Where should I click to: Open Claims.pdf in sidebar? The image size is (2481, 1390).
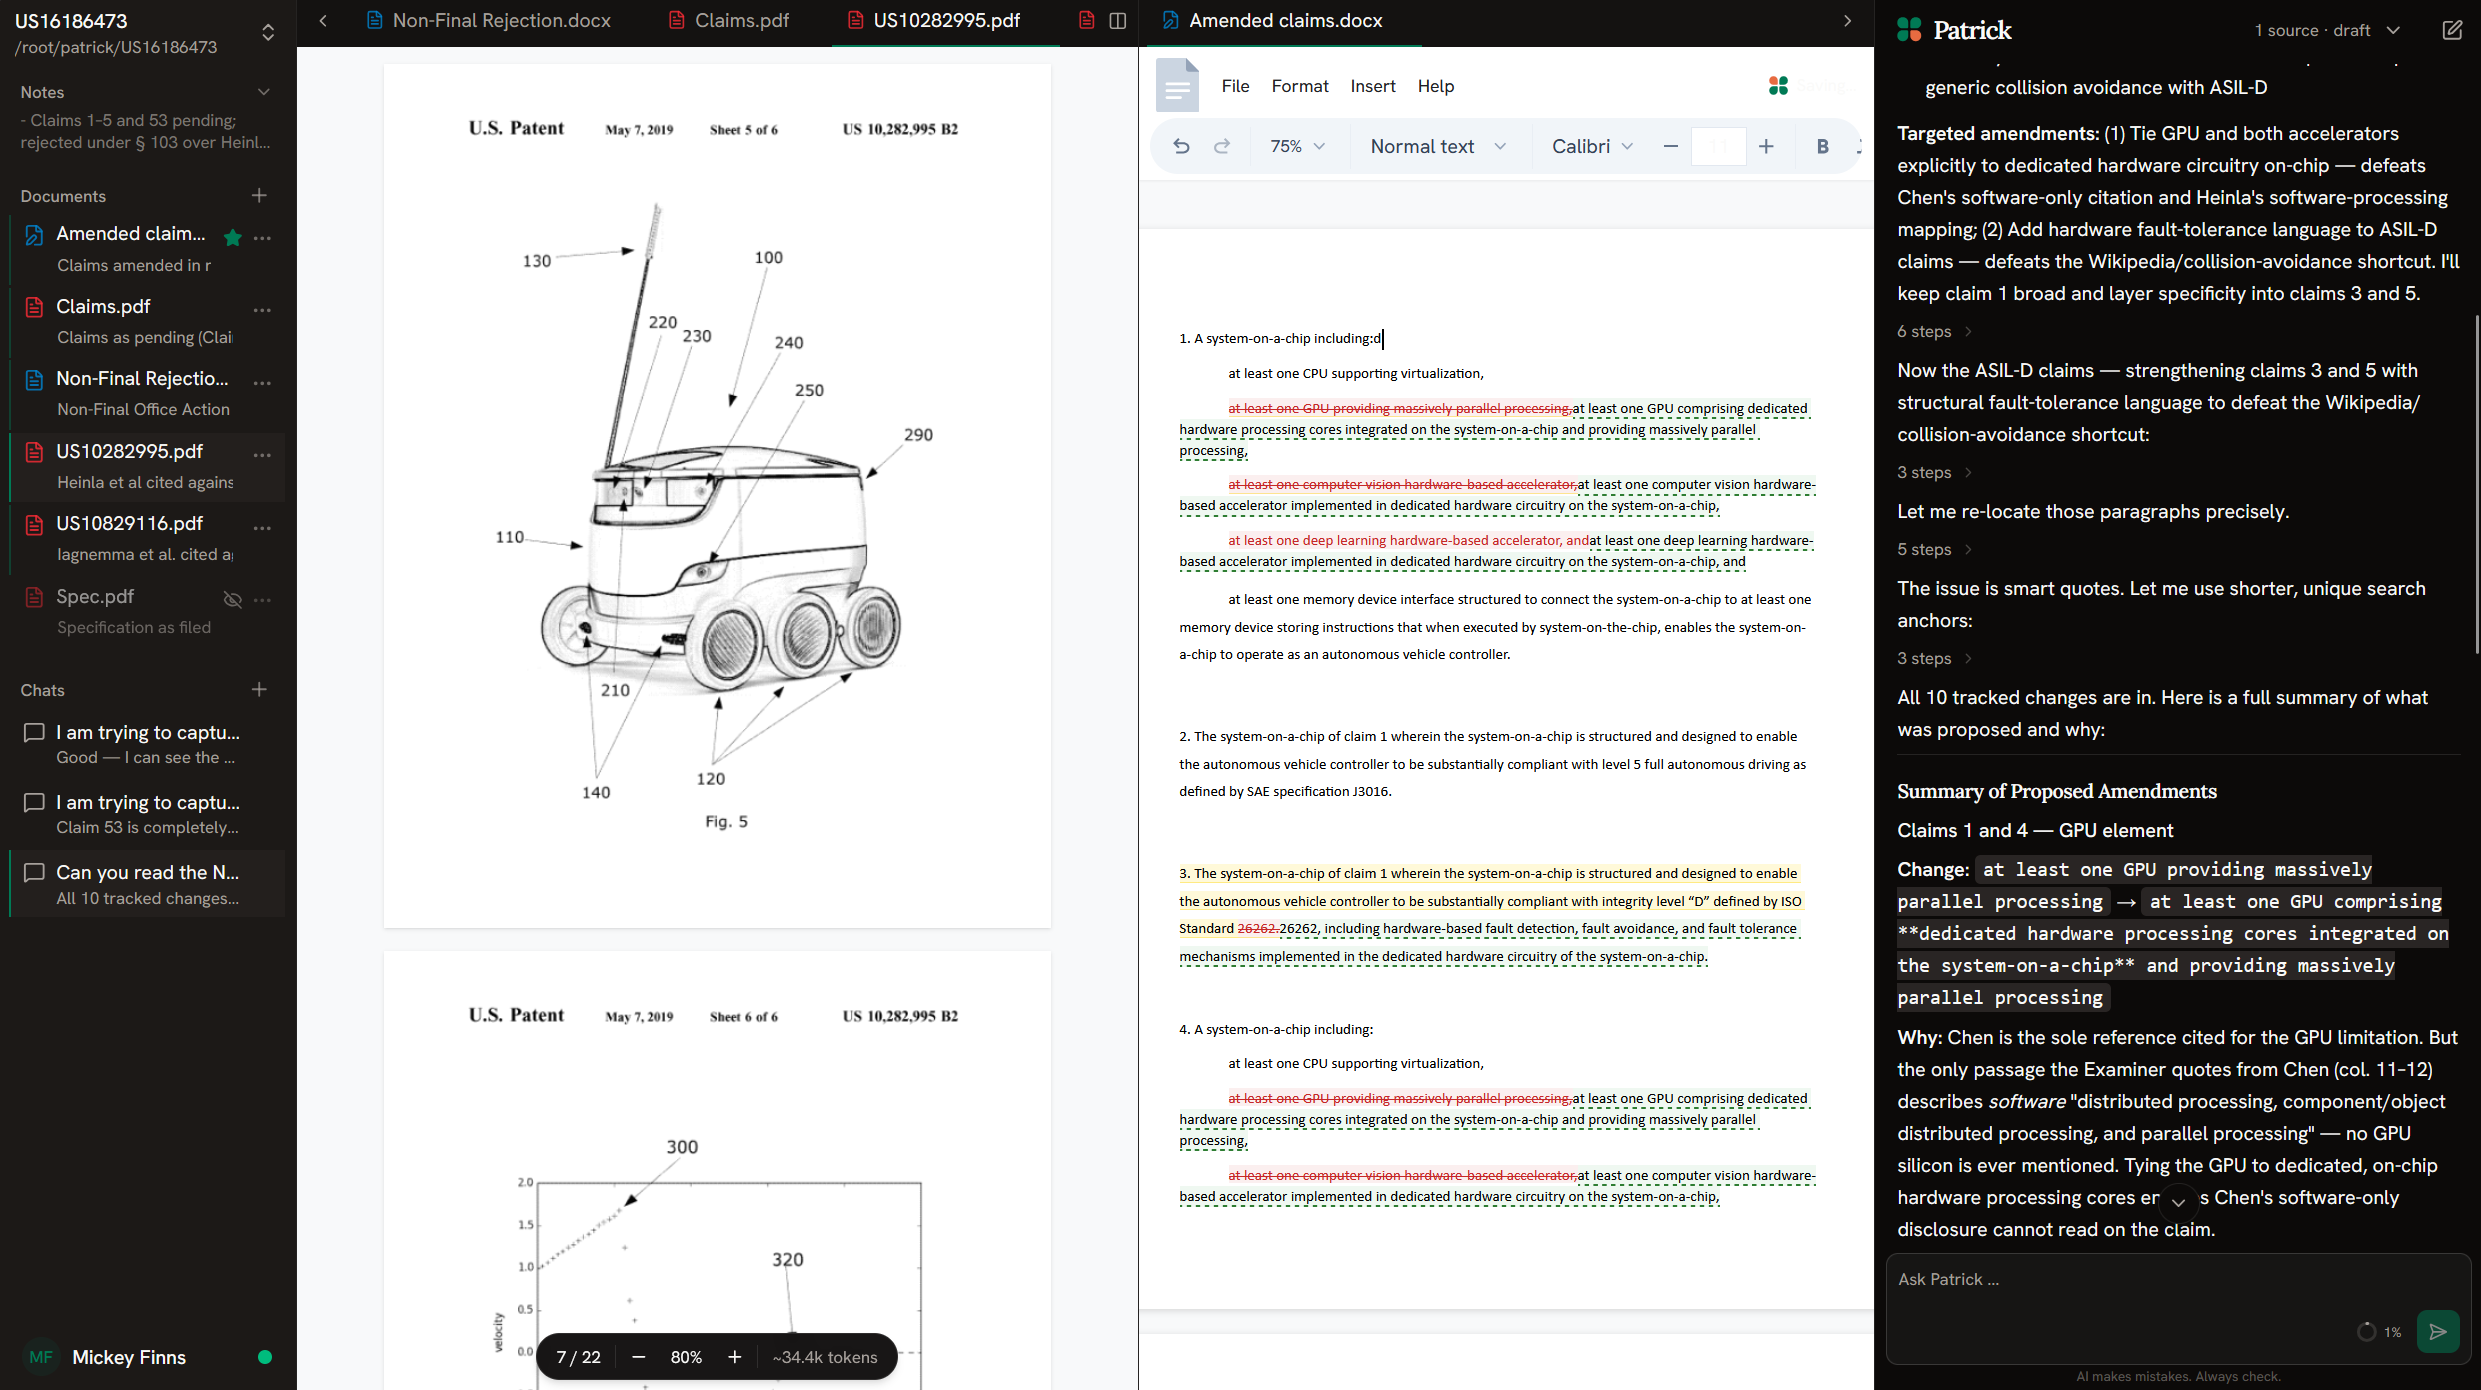point(130,320)
